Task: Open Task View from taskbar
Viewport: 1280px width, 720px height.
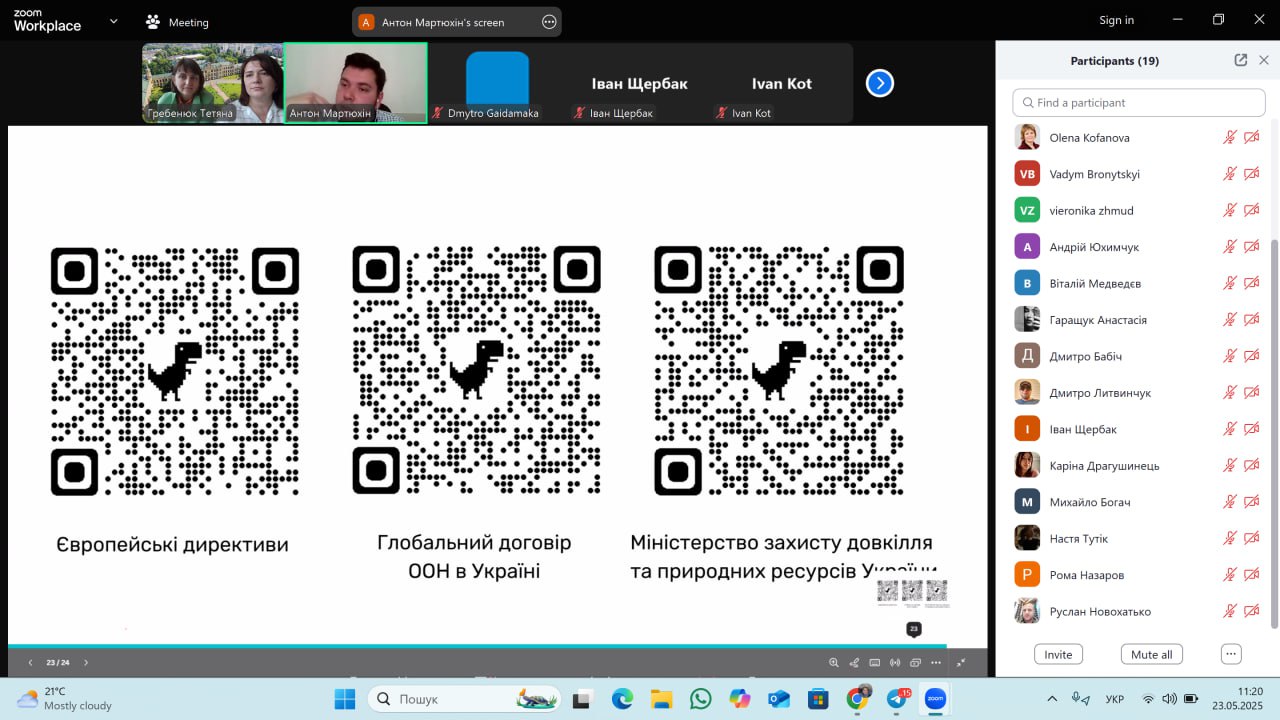Action: click(583, 699)
